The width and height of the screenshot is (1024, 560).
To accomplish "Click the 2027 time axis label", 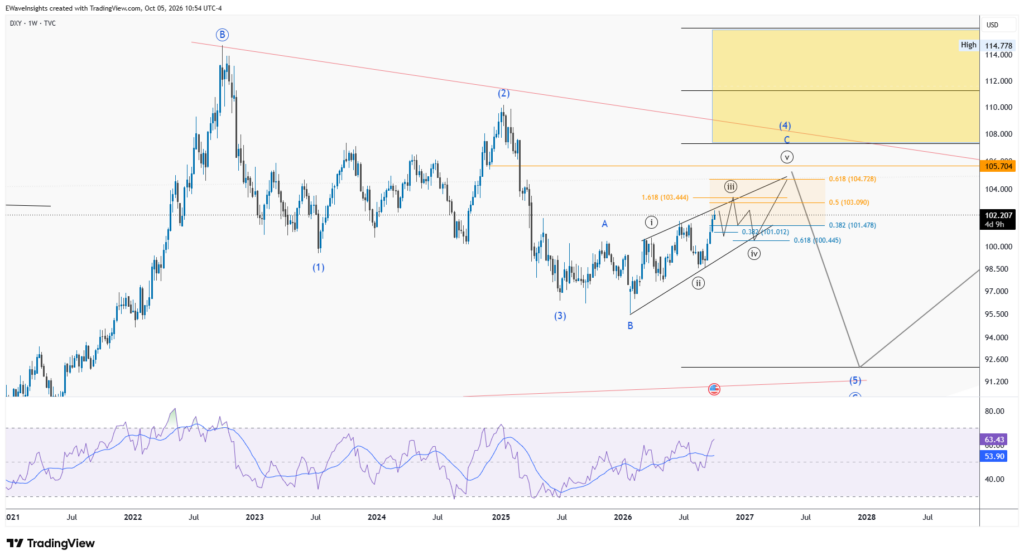I will pos(744,517).
